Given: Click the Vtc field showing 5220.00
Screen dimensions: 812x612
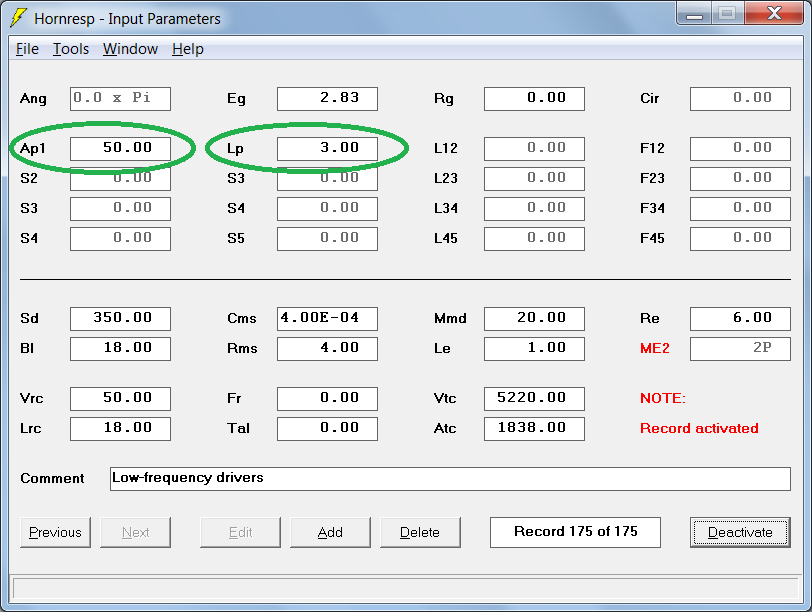Looking at the screenshot, I should [534, 399].
